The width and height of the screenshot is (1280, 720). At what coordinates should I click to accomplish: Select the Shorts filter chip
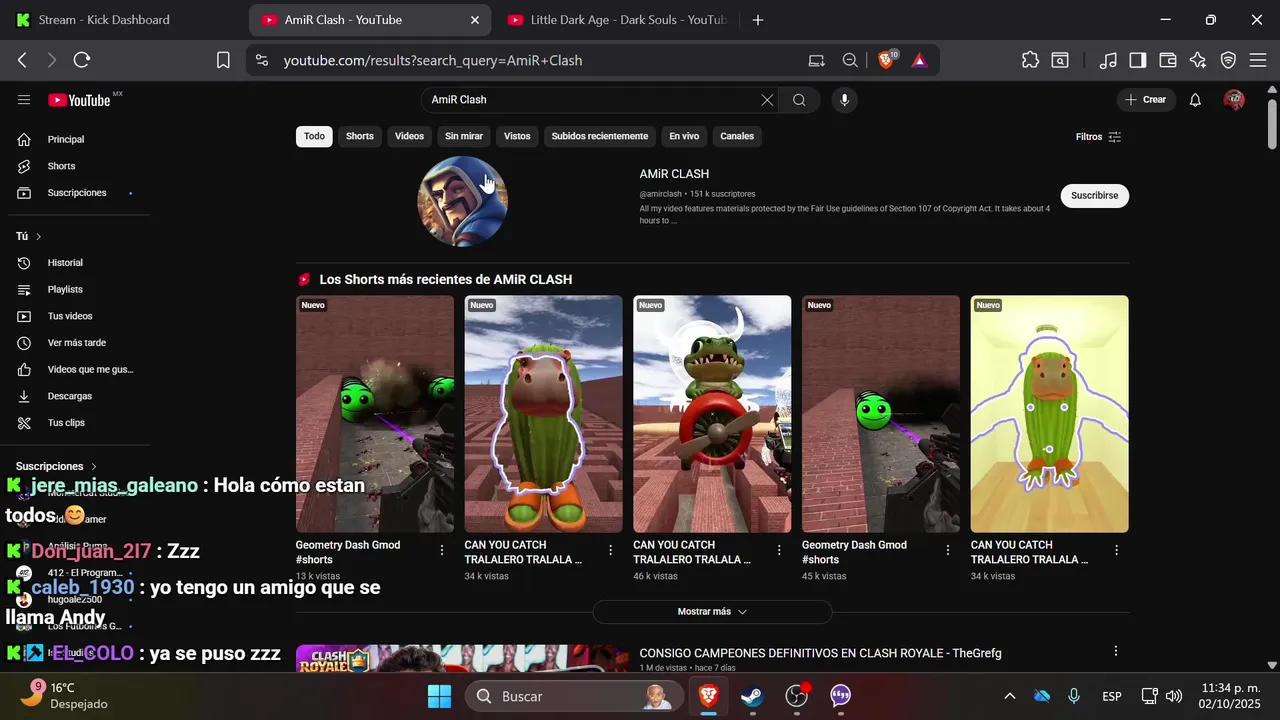(x=360, y=136)
